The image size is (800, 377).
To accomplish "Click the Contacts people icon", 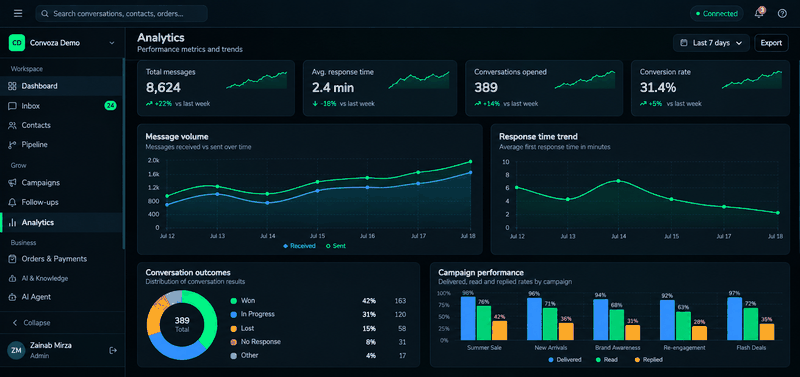I will 13,125.
